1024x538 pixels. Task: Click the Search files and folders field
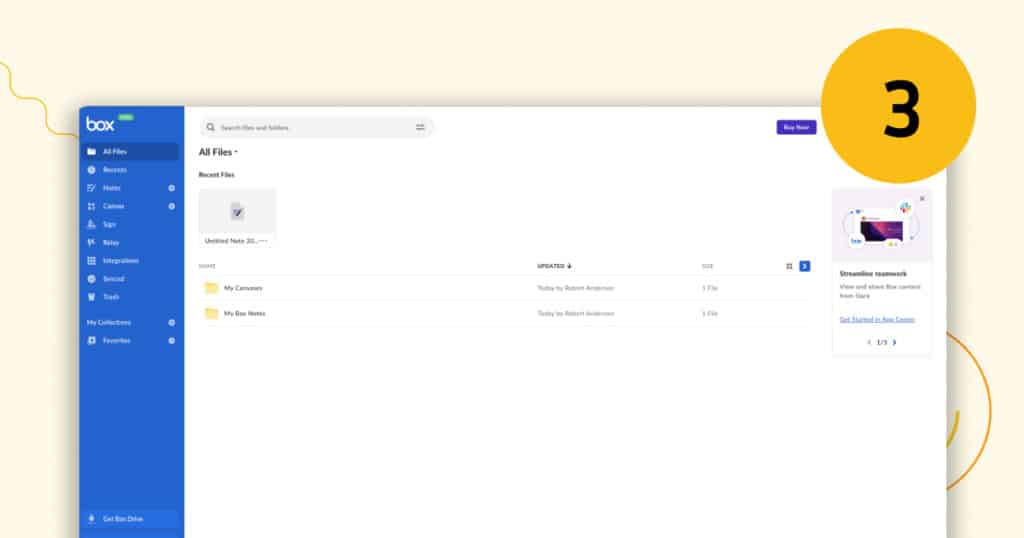(x=310, y=127)
